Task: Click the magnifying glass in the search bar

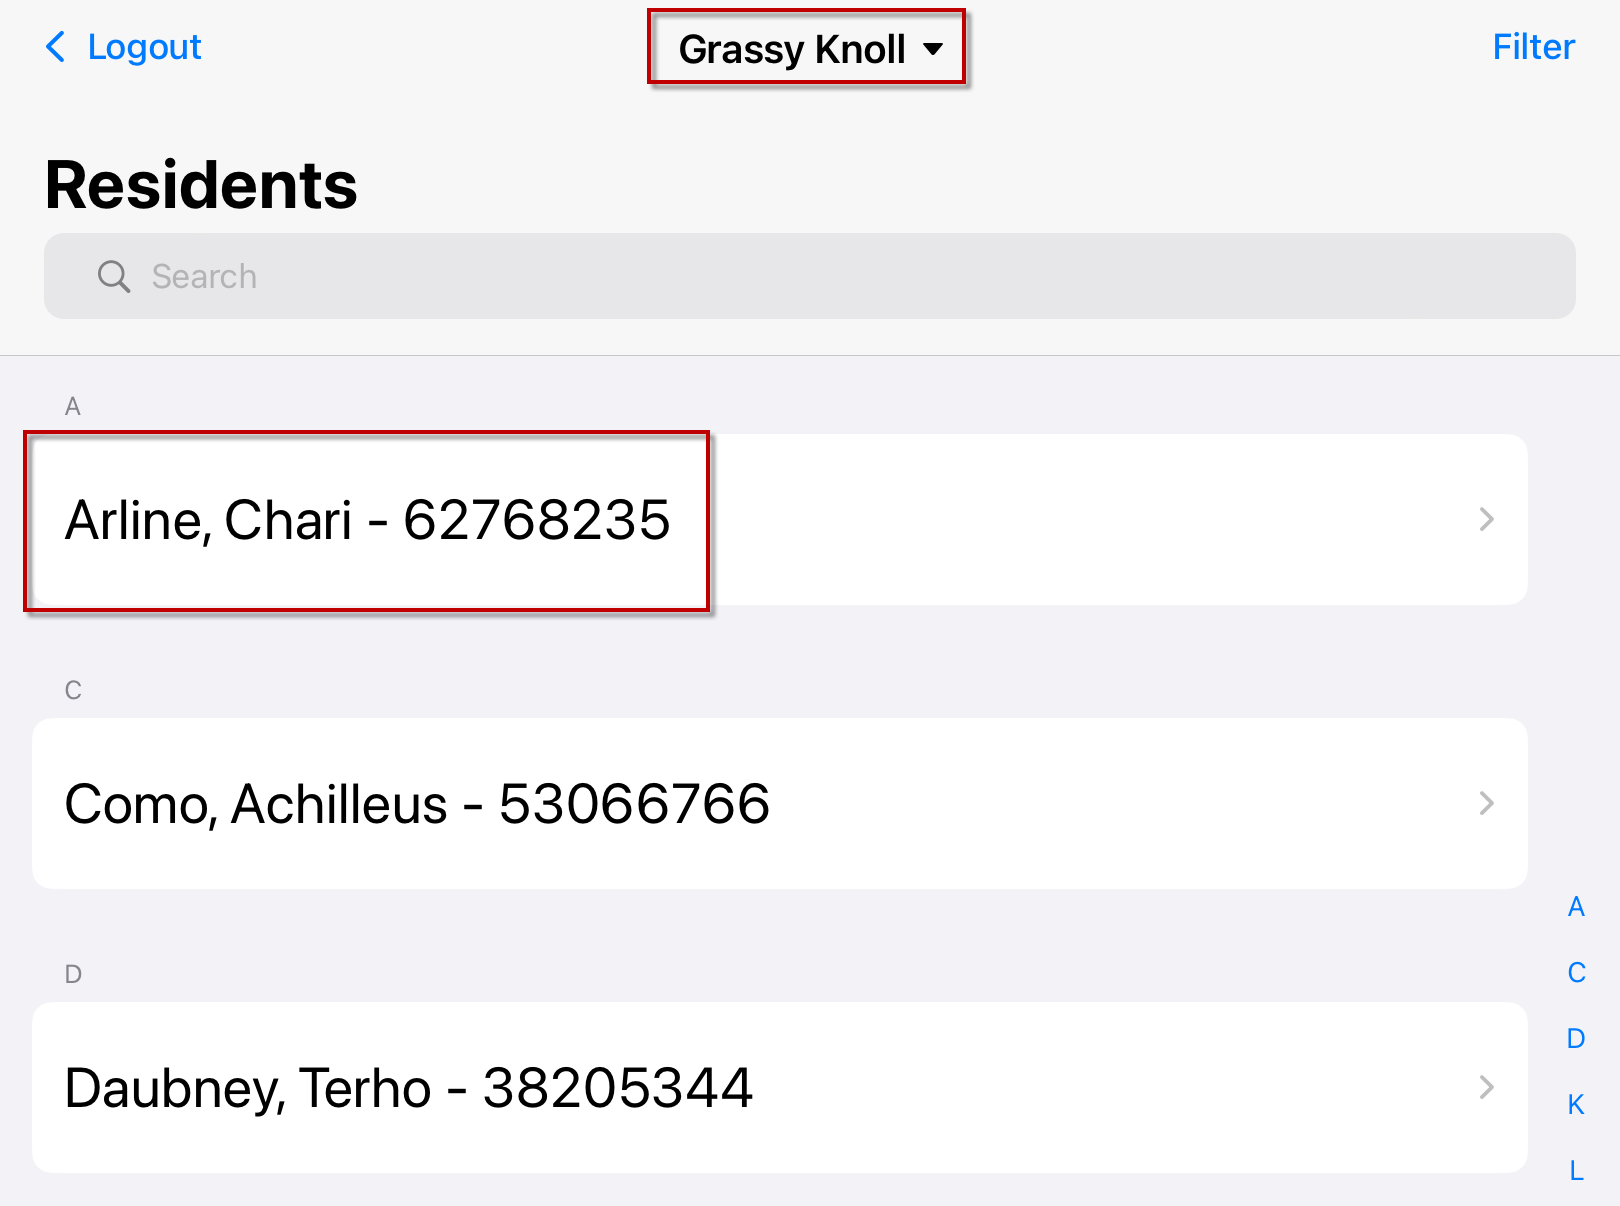Action: coord(113,276)
